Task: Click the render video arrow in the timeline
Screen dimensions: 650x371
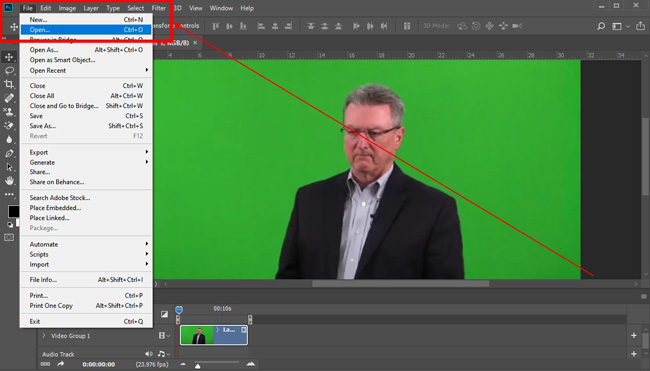Action: tap(61, 364)
